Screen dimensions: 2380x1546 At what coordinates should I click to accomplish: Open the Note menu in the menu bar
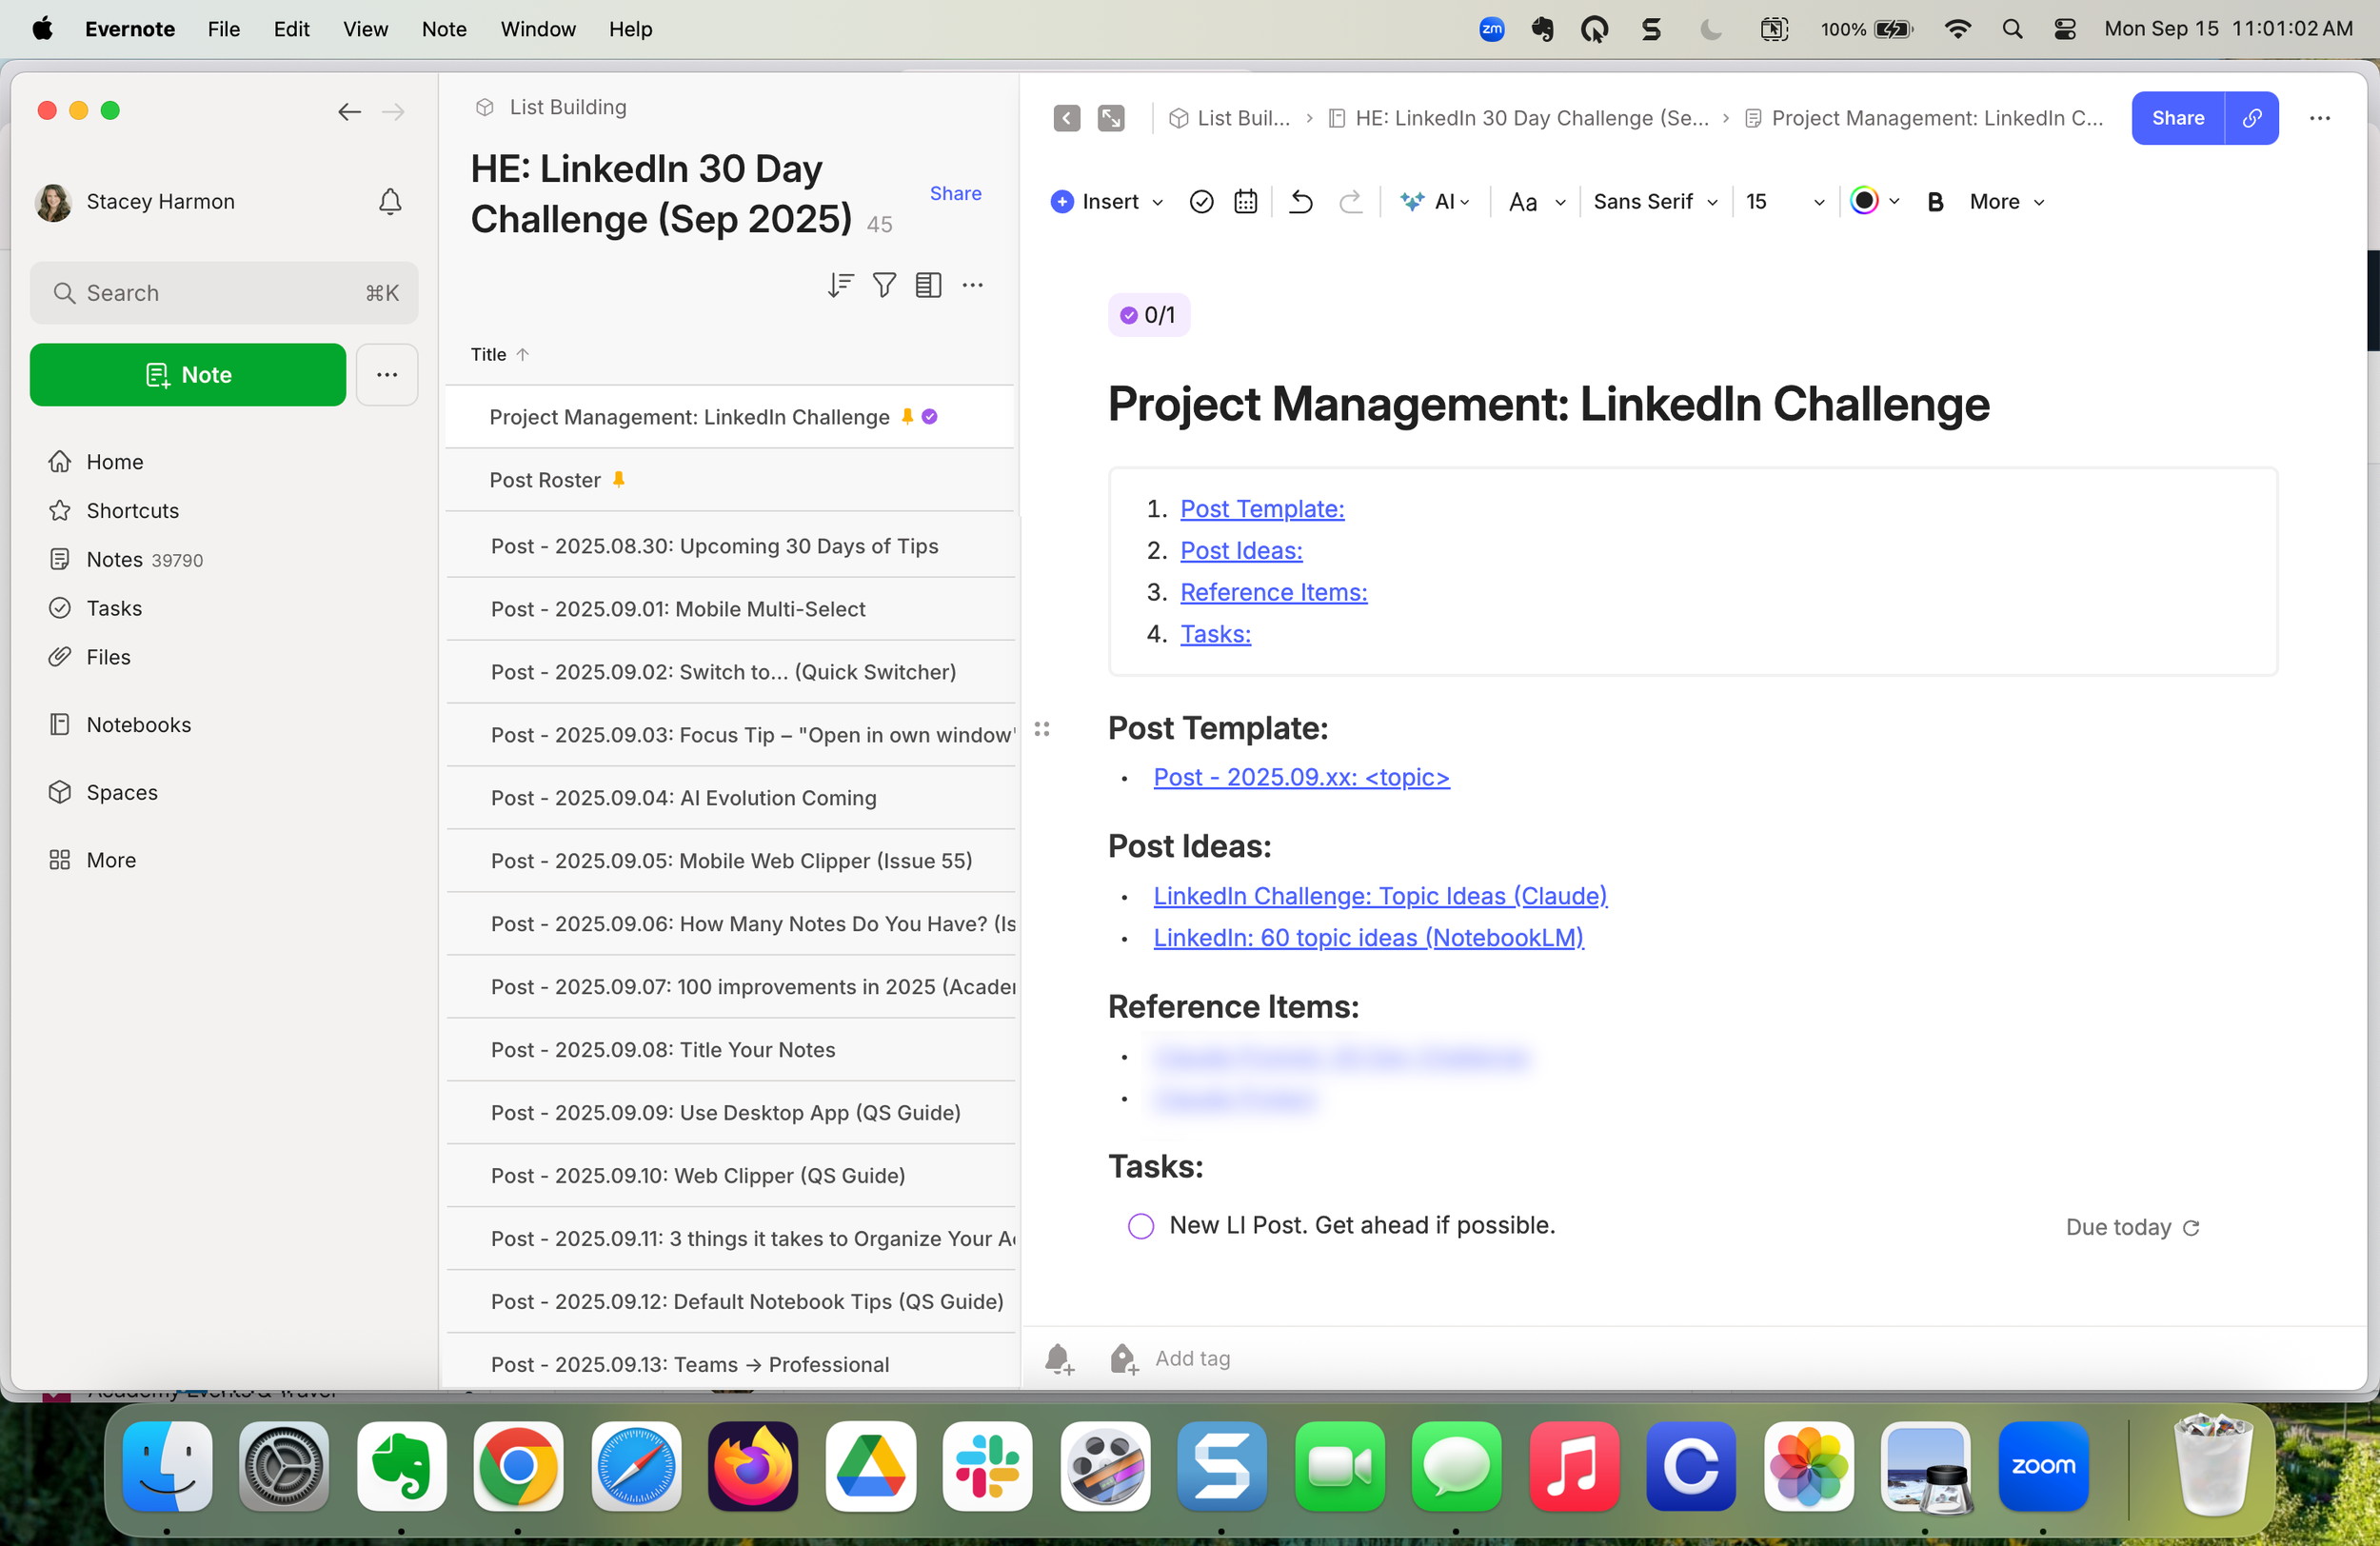(444, 29)
